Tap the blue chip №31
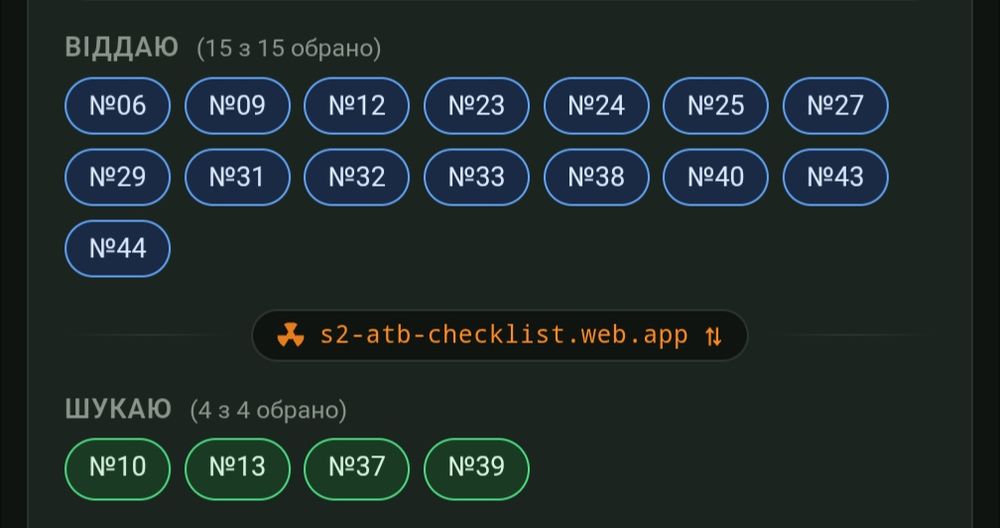The height and width of the screenshot is (528, 1000). 238,177
